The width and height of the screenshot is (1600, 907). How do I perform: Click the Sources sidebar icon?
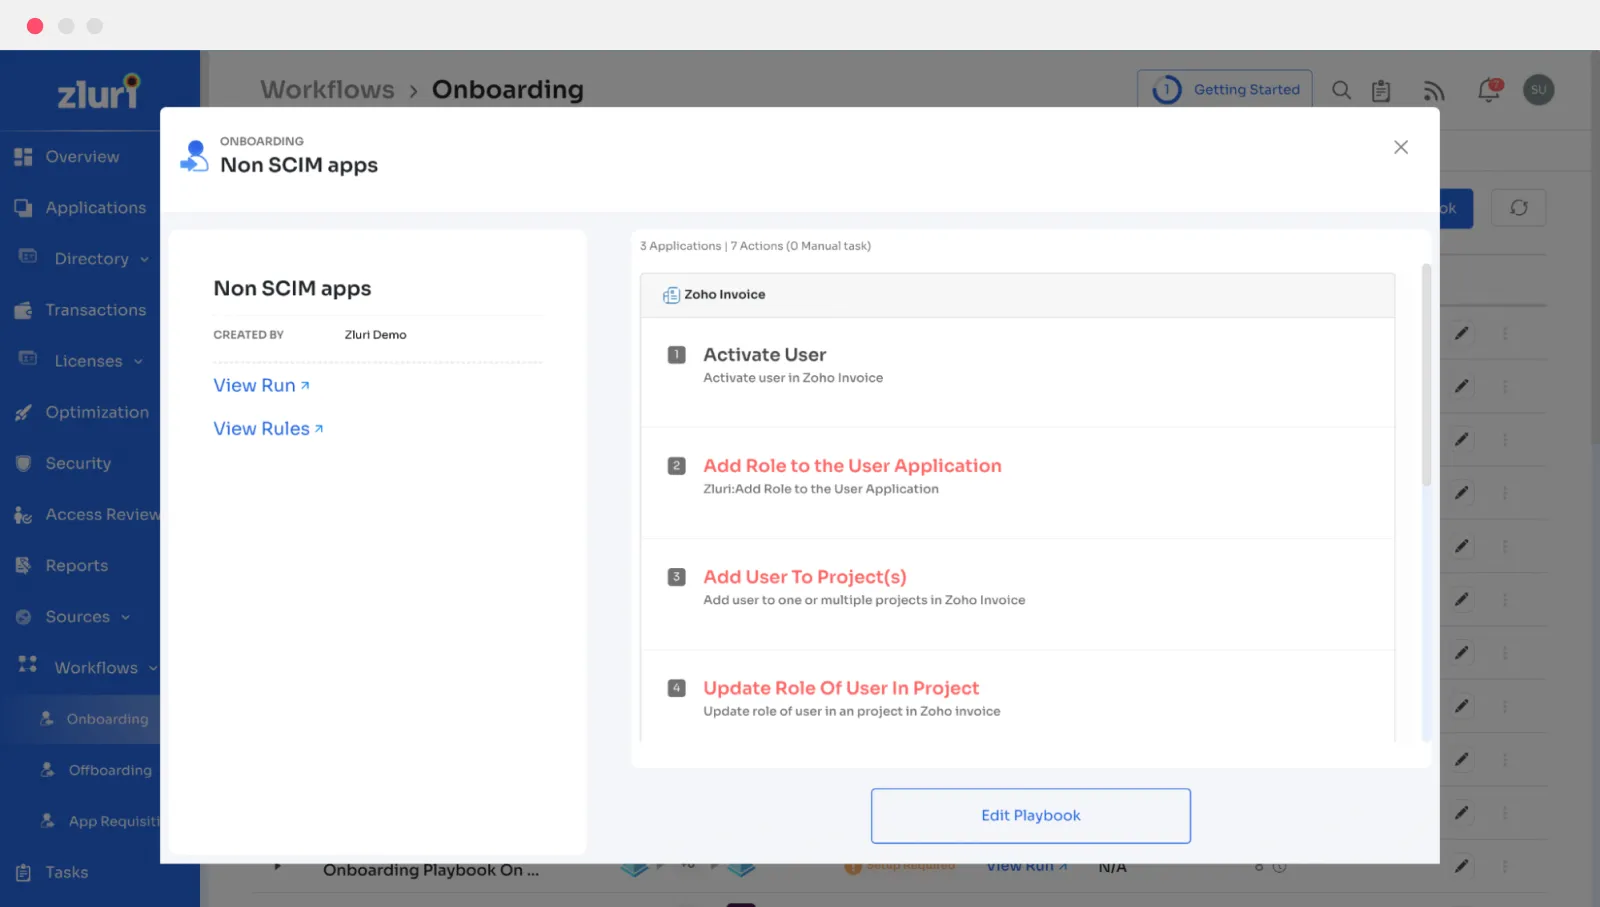click(x=23, y=617)
